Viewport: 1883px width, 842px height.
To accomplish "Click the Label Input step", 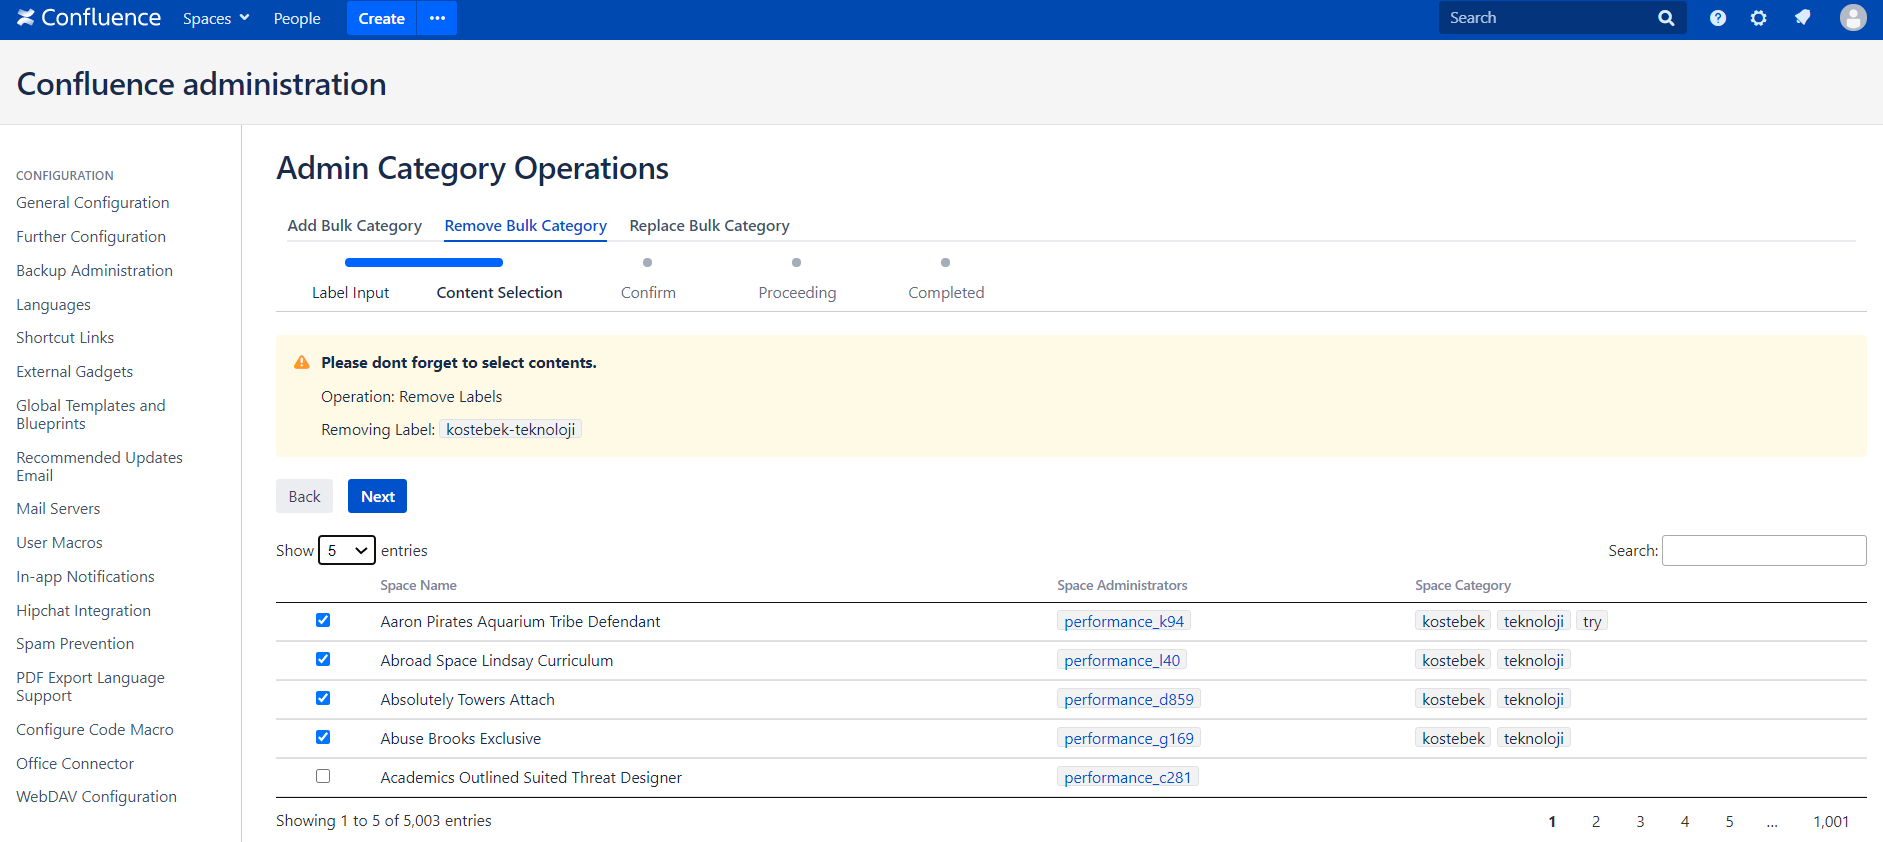I will pos(350,293).
